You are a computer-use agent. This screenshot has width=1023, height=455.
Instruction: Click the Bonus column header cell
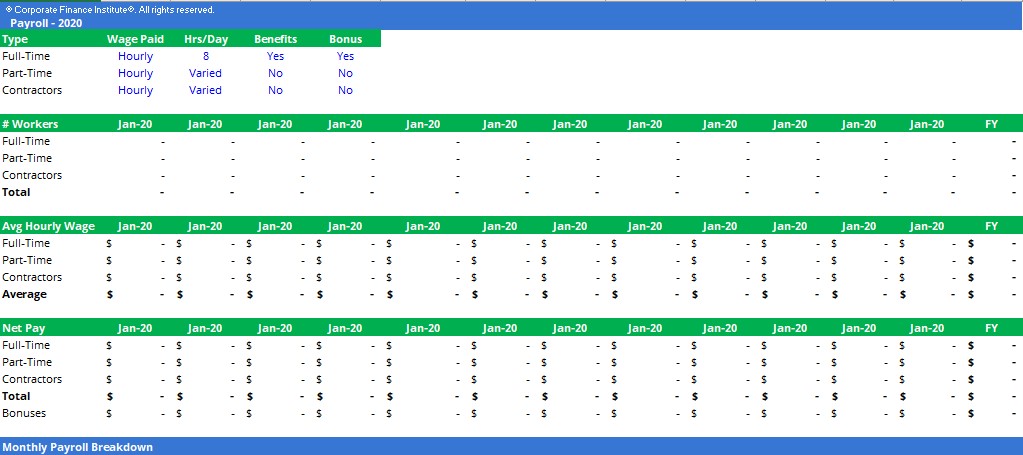(345, 39)
